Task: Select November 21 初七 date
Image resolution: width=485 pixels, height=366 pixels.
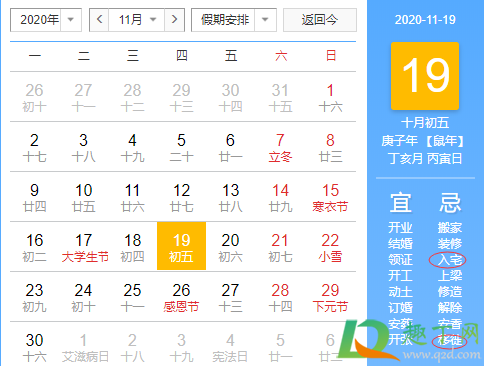Action: [280, 247]
